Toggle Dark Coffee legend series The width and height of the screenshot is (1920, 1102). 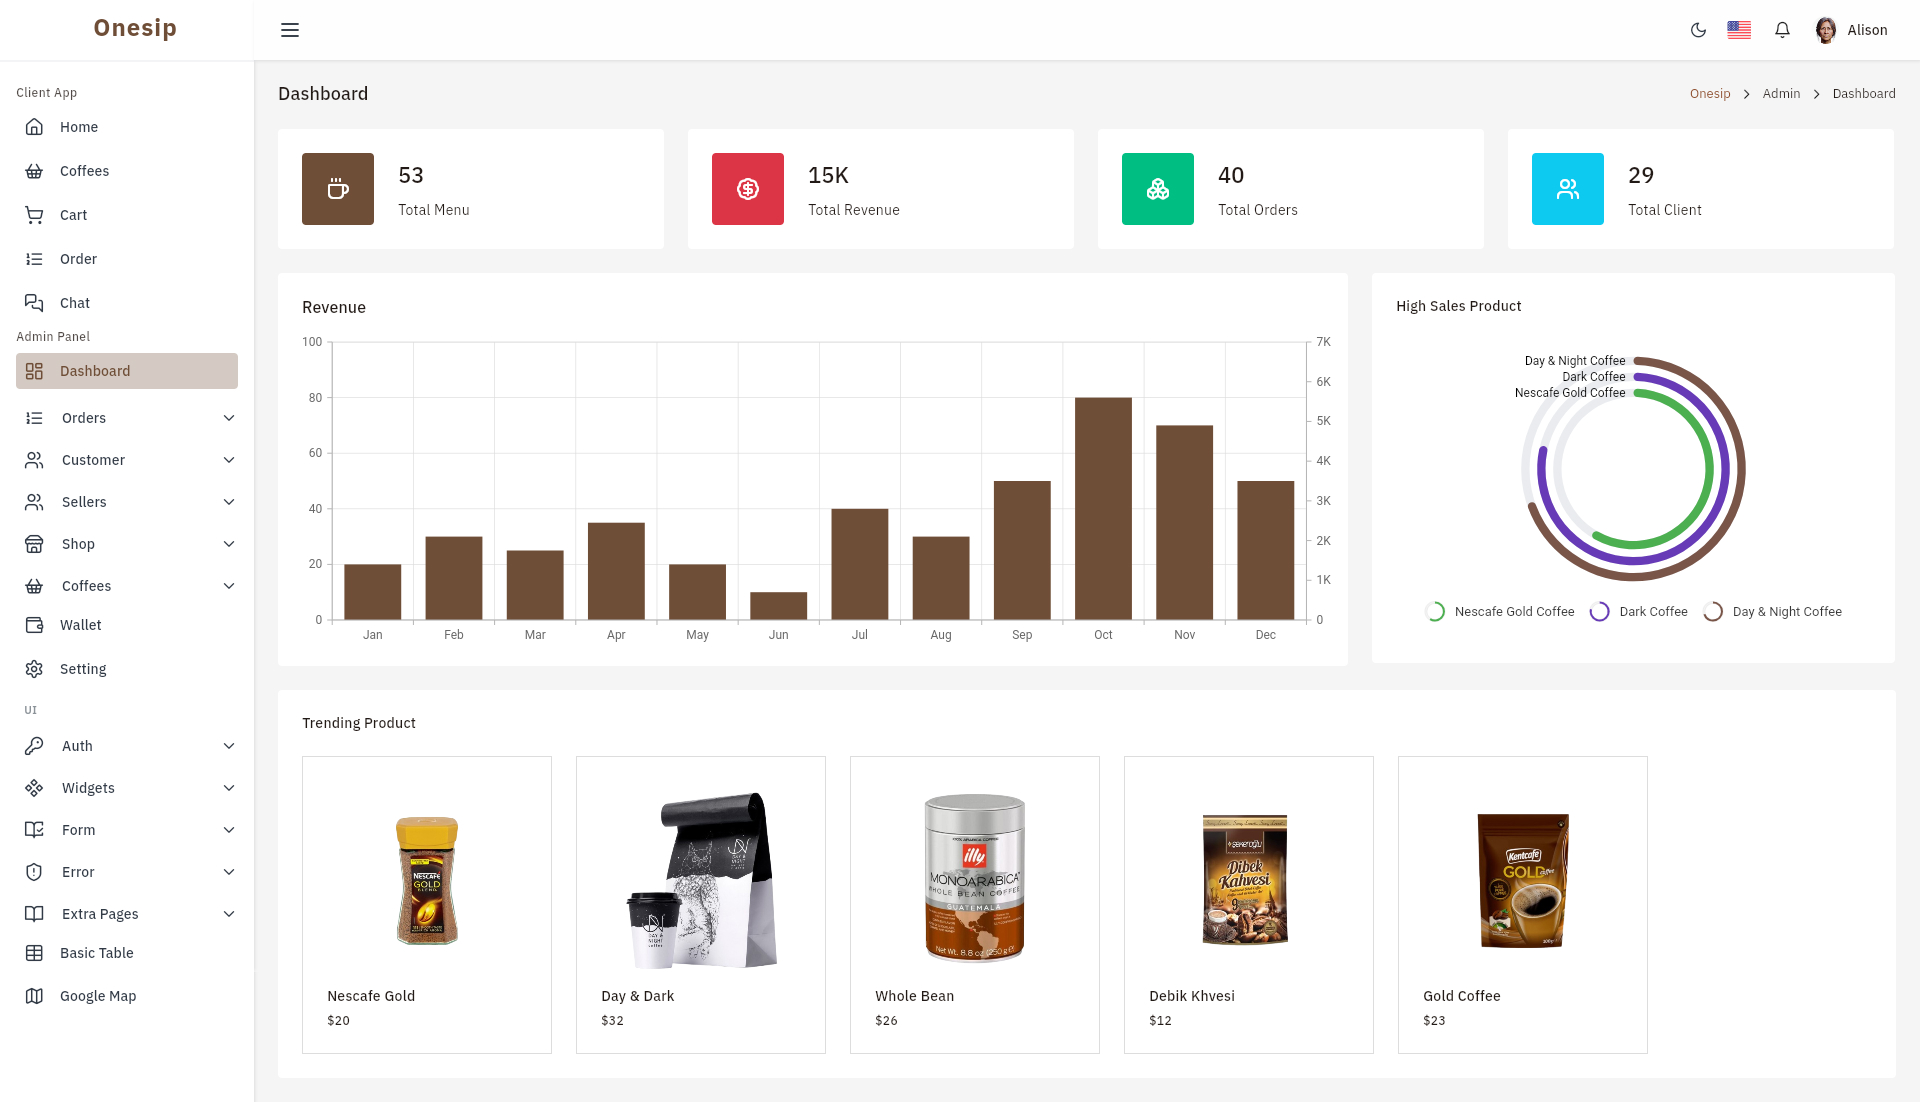click(1638, 612)
